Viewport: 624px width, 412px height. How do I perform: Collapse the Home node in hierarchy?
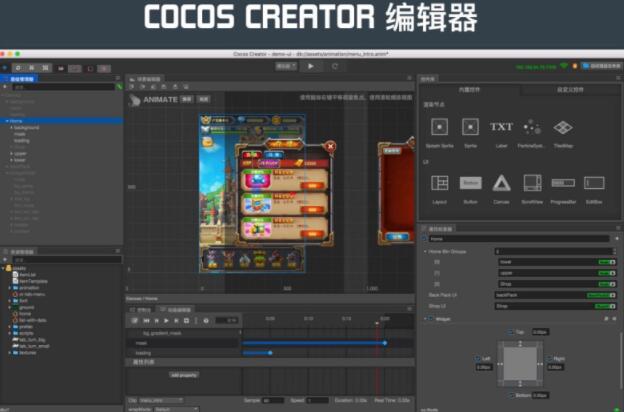coord(7,121)
